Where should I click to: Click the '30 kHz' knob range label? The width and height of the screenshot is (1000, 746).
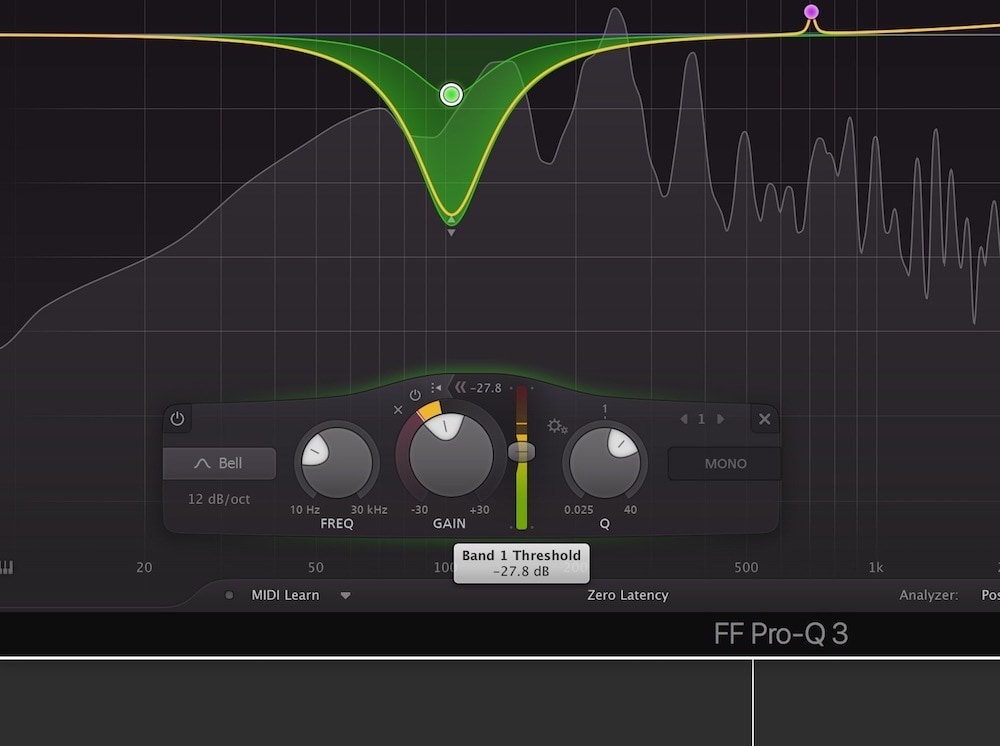coord(369,509)
